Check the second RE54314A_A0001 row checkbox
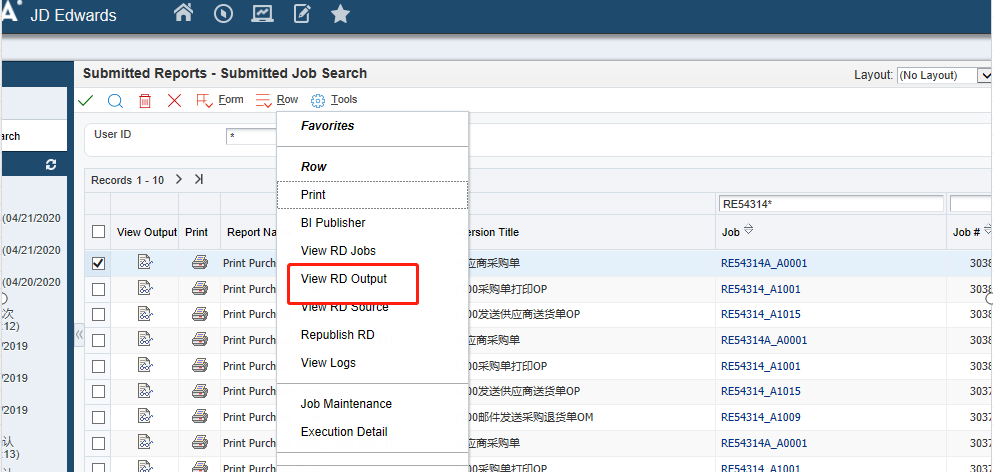Screen dimensions: 993x472 click(98, 340)
